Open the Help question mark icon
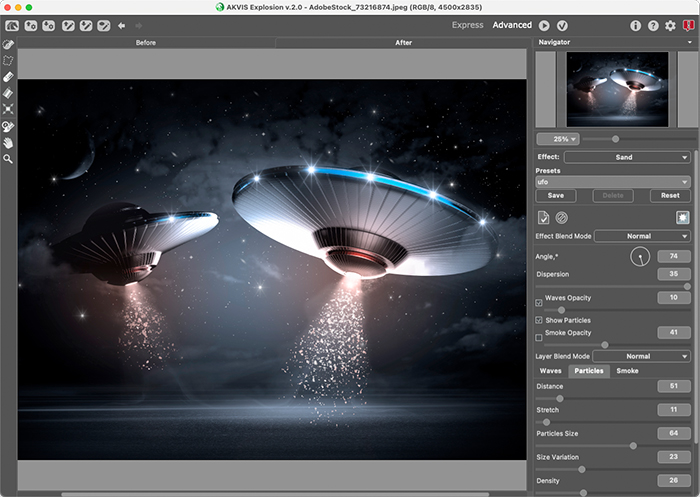The height and width of the screenshot is (497, 700). tap(653, 25)
